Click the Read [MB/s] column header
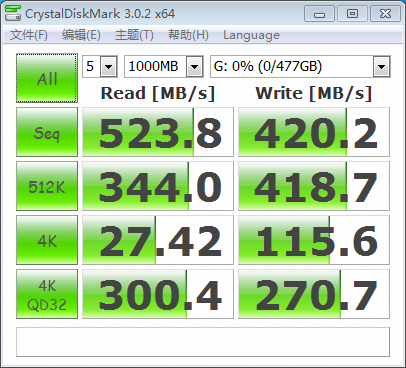This screenshot has width=406, height=368. [158, 93]
